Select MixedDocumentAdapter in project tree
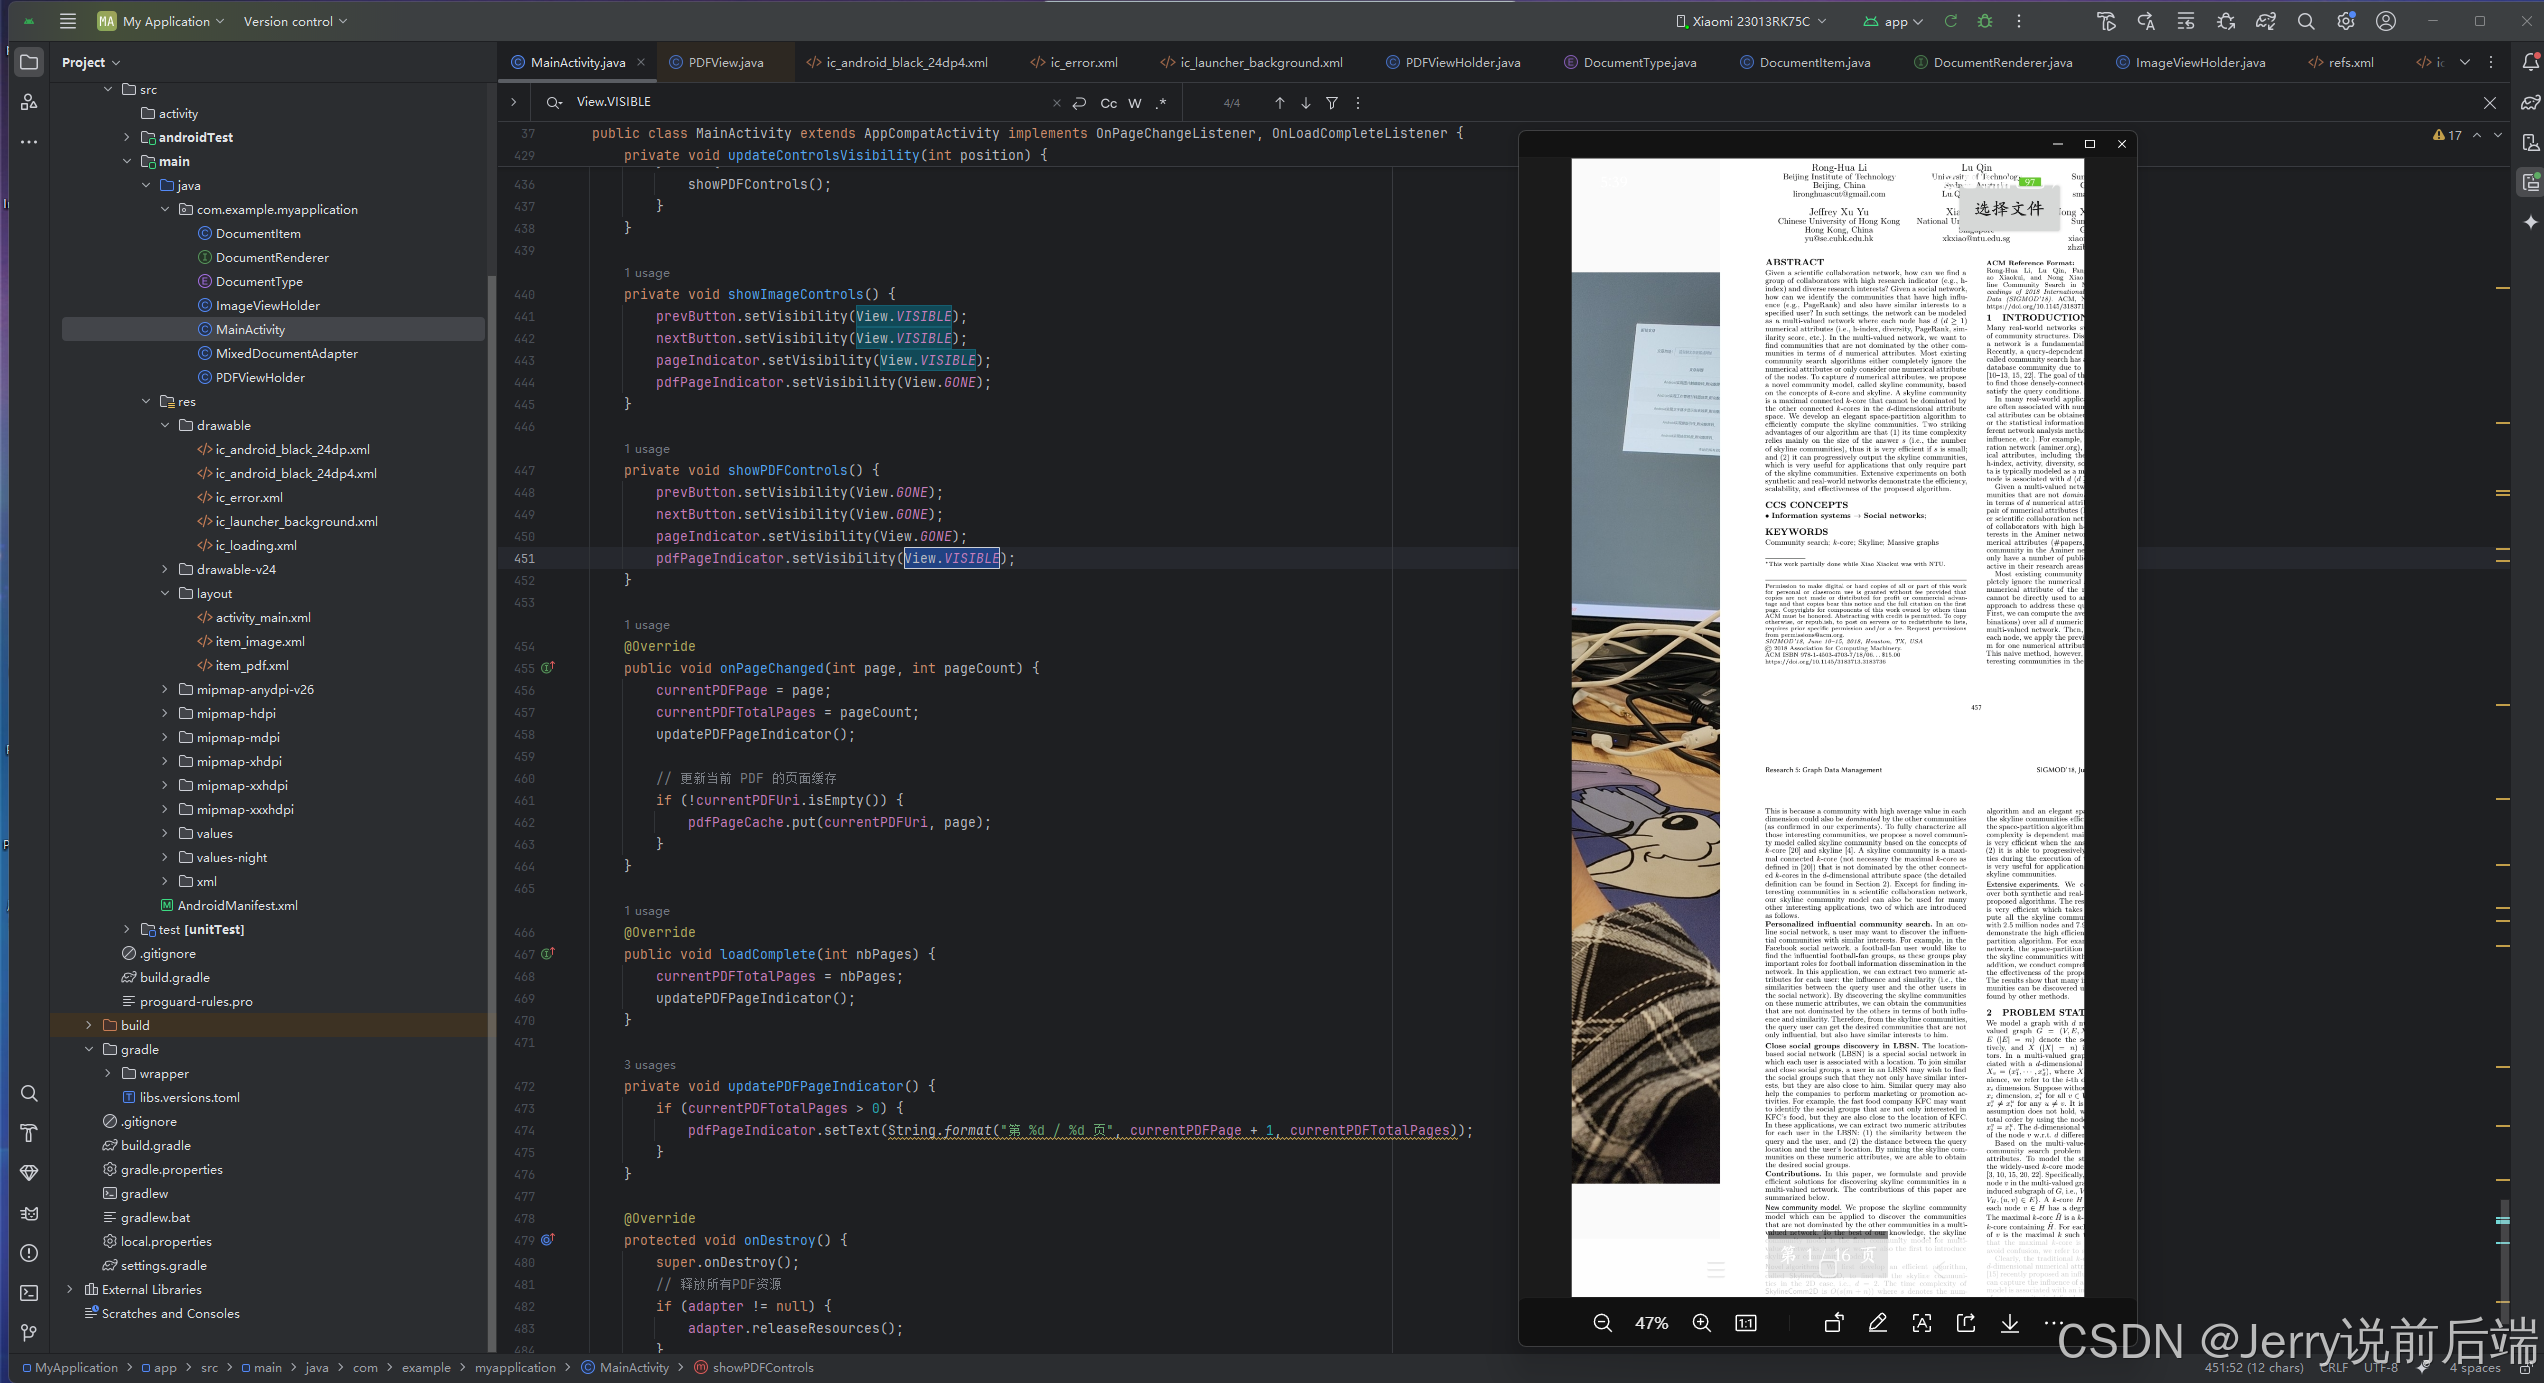The width and height of the screenshot is (2544, 1383). pyautogui.click(x=286, y=353)
